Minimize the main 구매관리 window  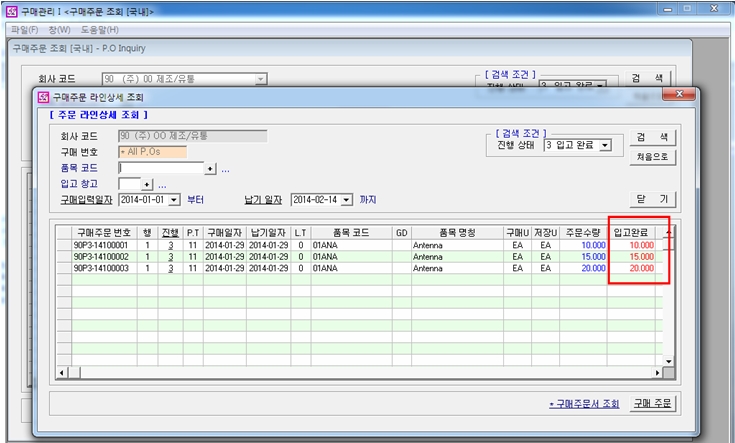coord(668,9)
